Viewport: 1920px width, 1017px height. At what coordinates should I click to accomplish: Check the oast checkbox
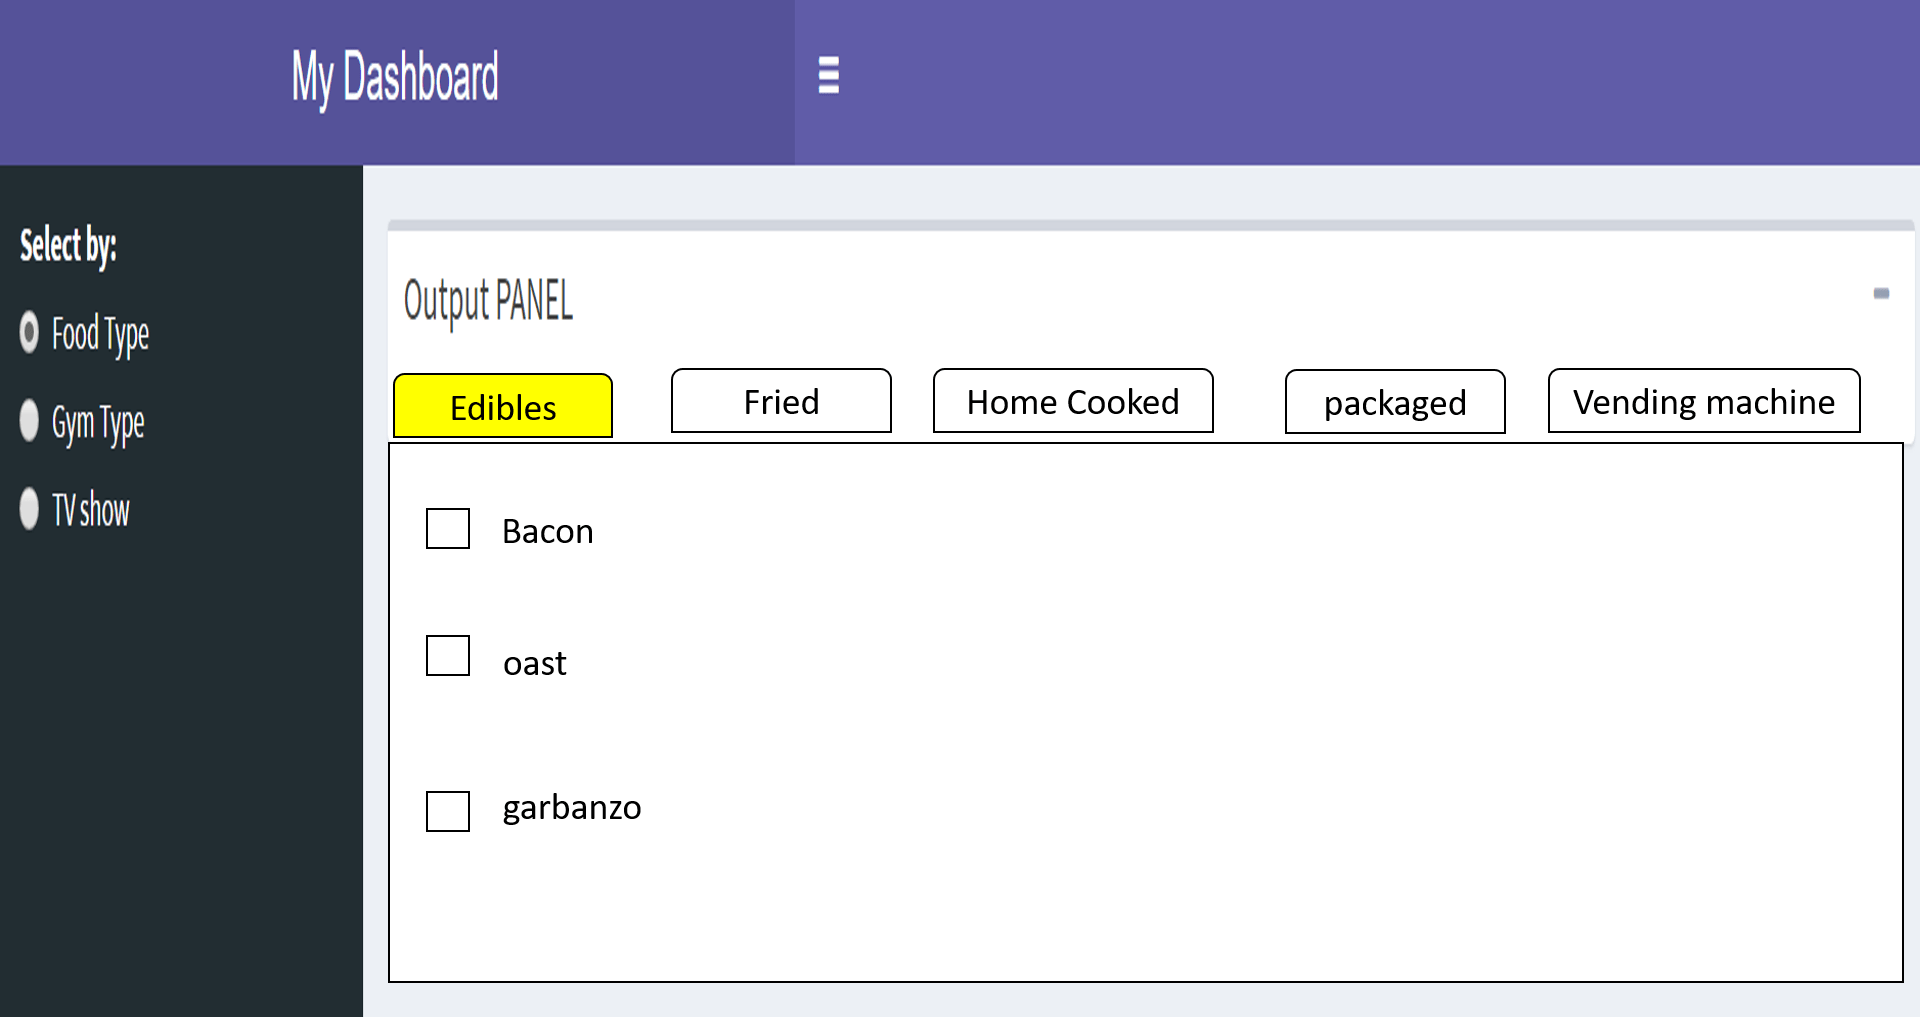click(x=447, y=656)
